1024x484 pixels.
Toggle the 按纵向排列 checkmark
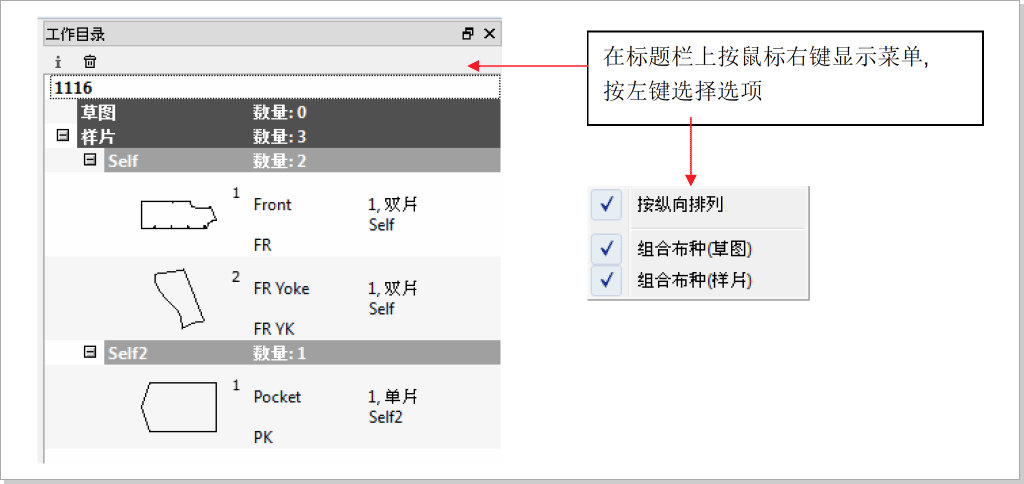pos(607,205)
